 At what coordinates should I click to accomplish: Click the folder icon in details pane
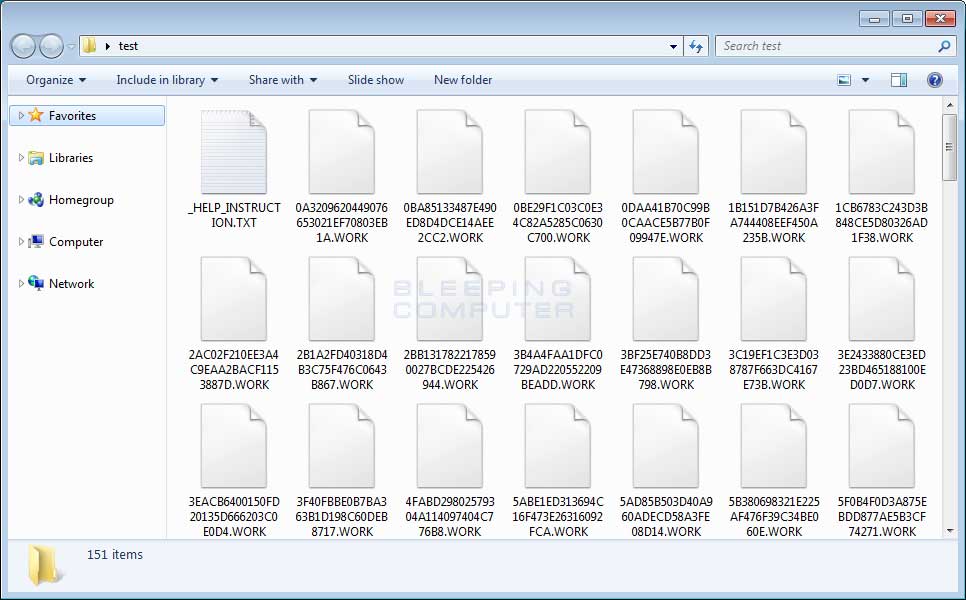click(x=44, y=564)
